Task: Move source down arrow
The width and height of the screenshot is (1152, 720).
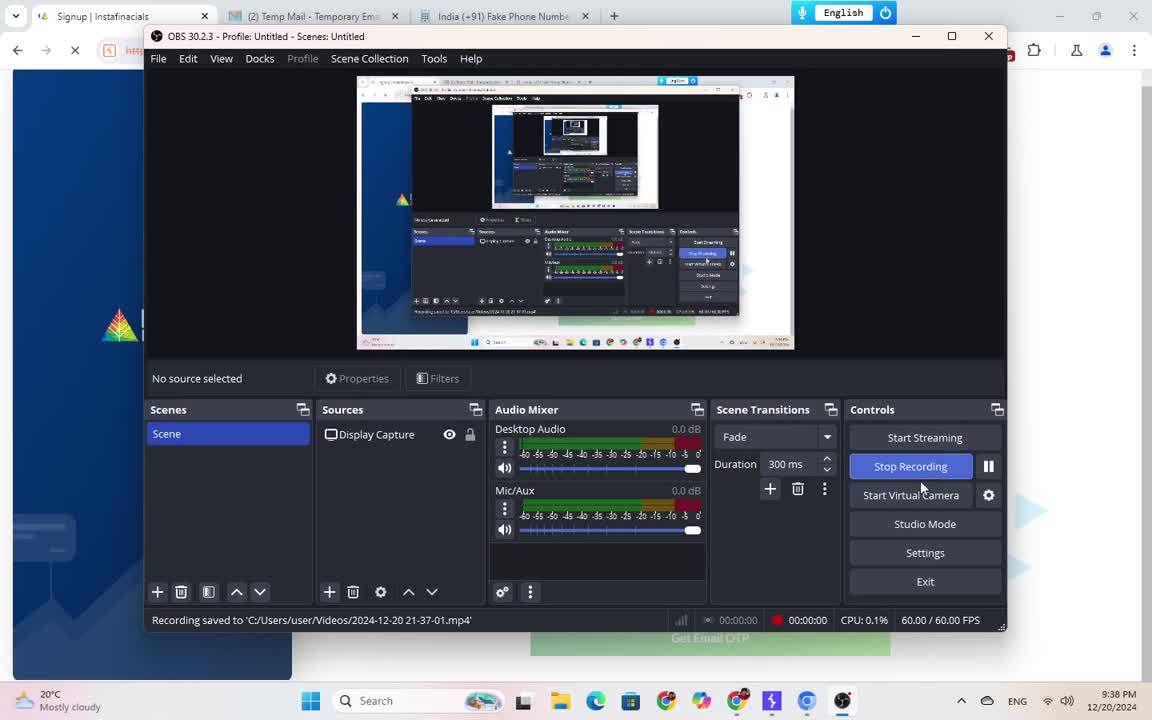Action: 432,592
